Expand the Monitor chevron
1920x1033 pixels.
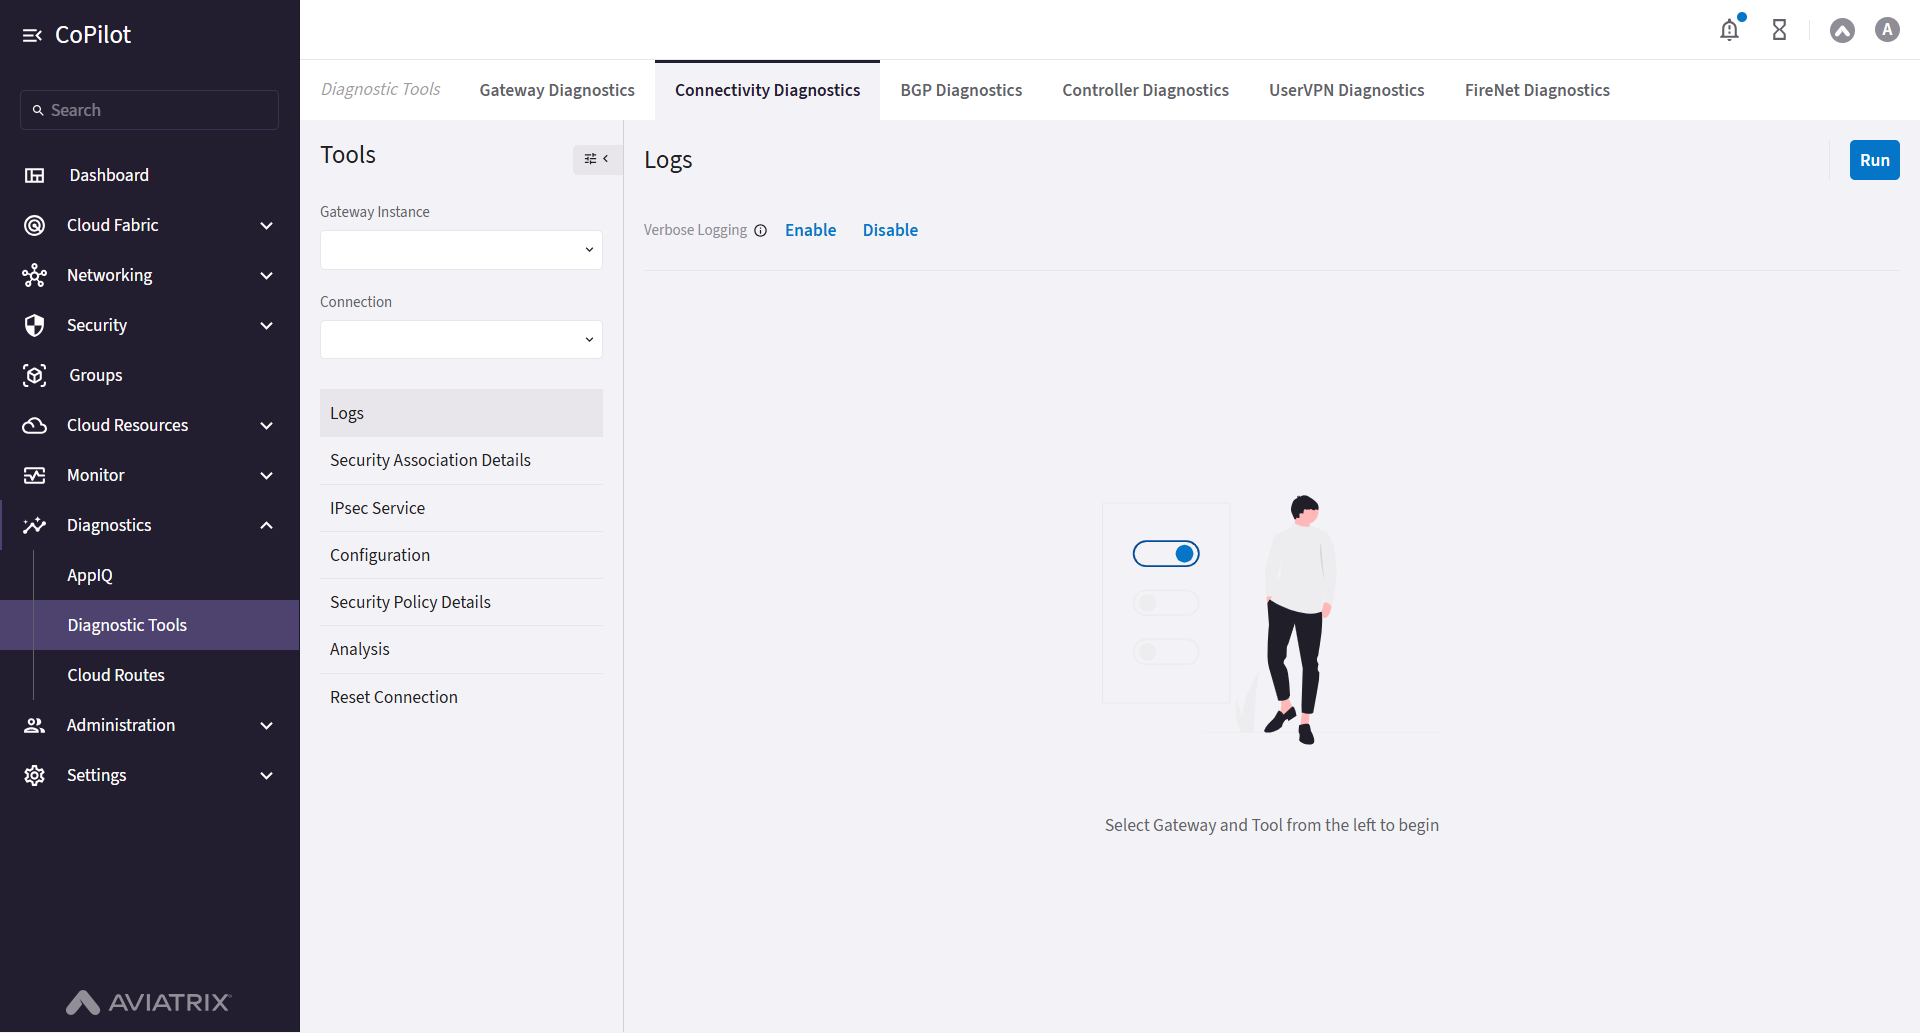267,475
